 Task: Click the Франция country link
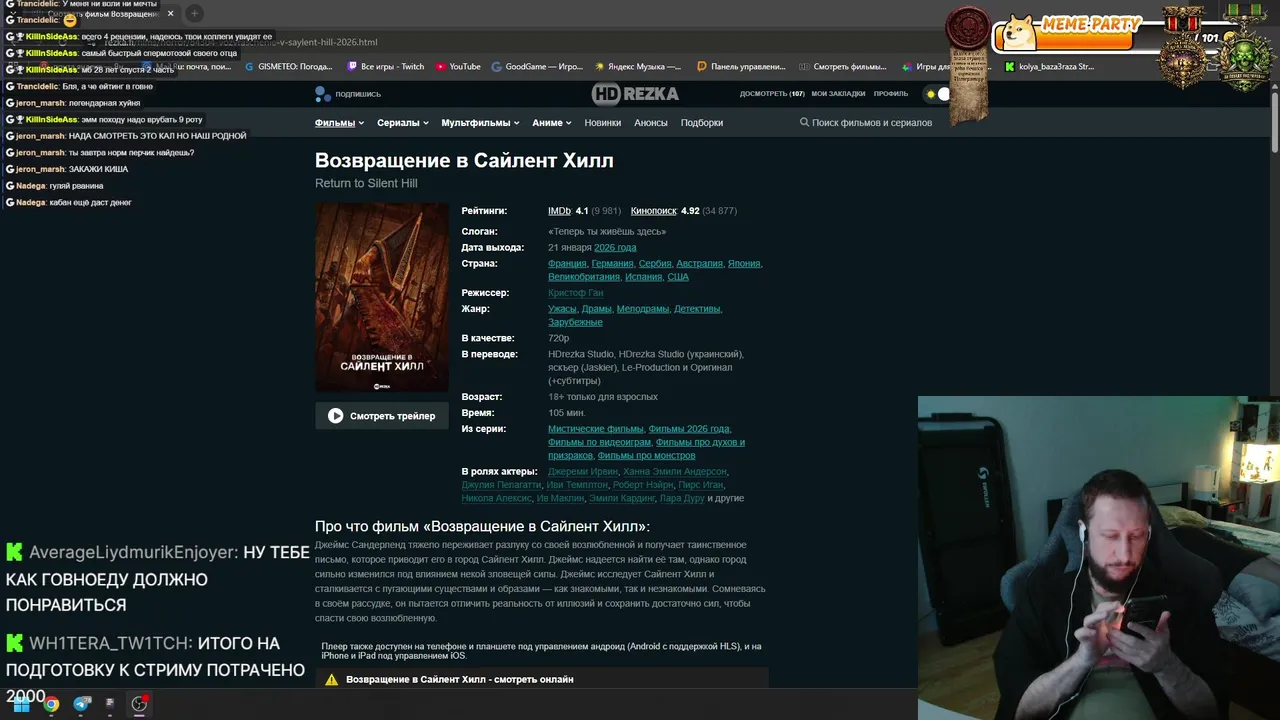point(567,264)
